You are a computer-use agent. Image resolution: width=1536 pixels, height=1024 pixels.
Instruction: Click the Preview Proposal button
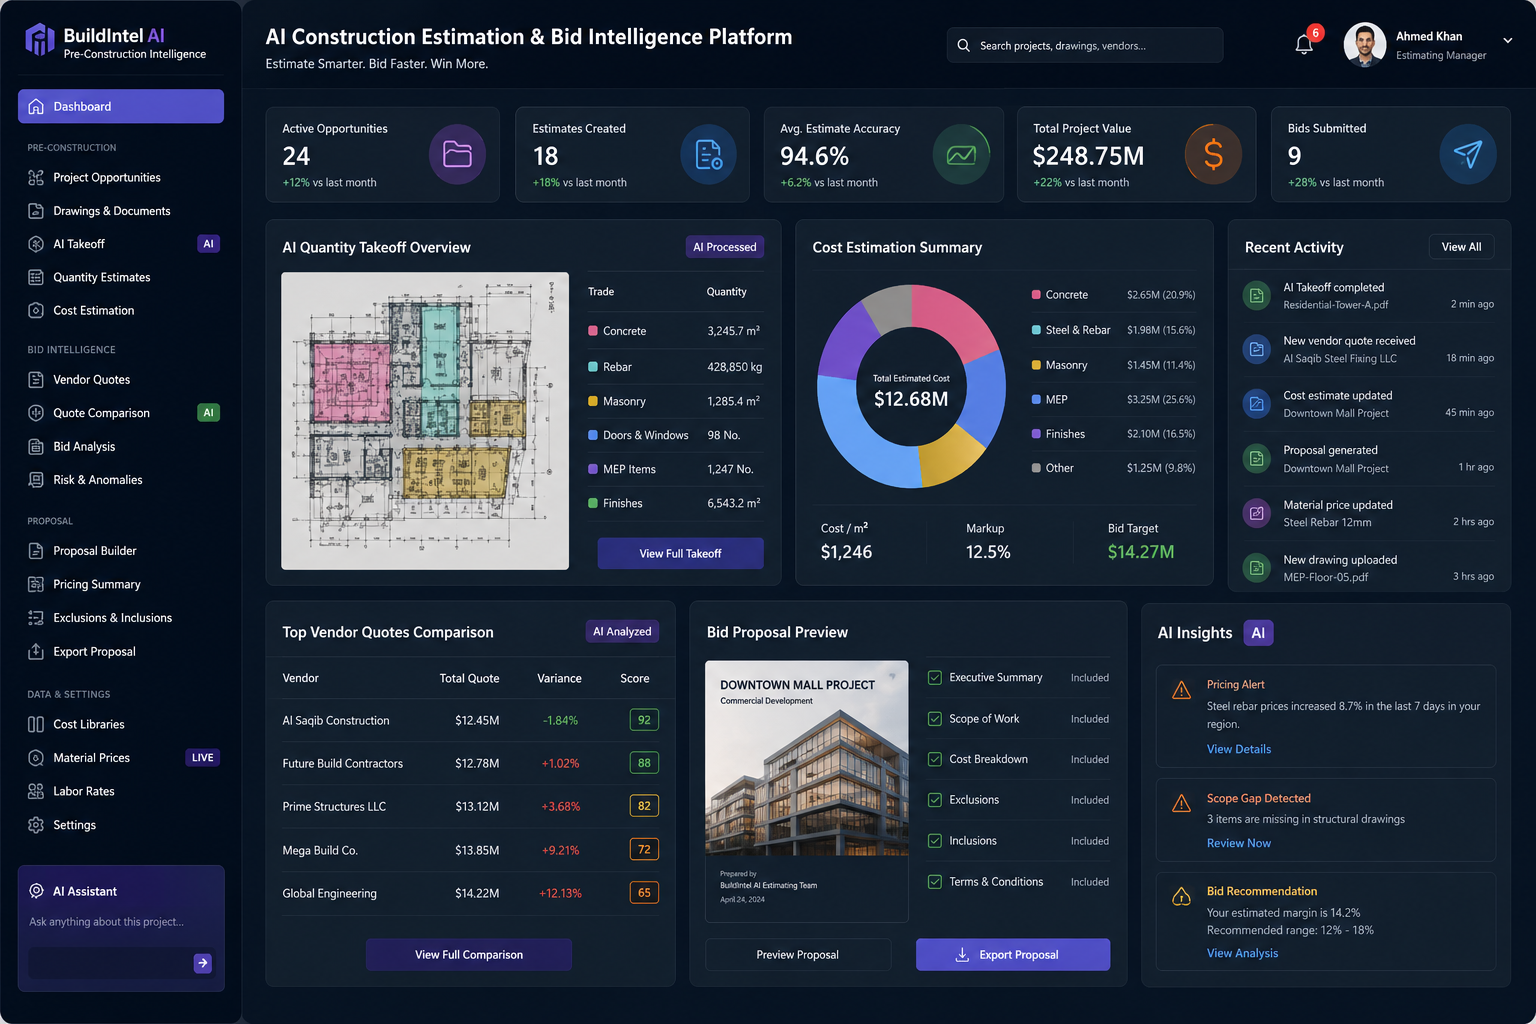click(x=798, y=954)
